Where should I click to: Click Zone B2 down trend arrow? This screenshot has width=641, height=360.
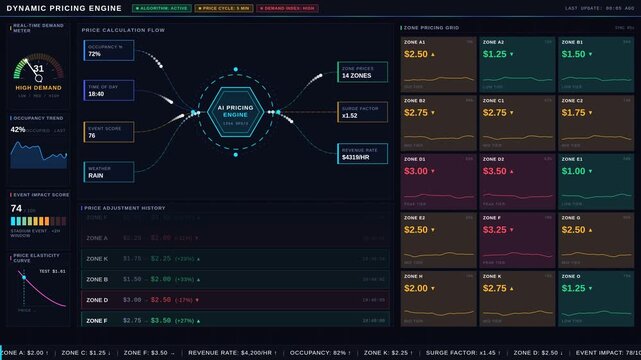(433, 113)
